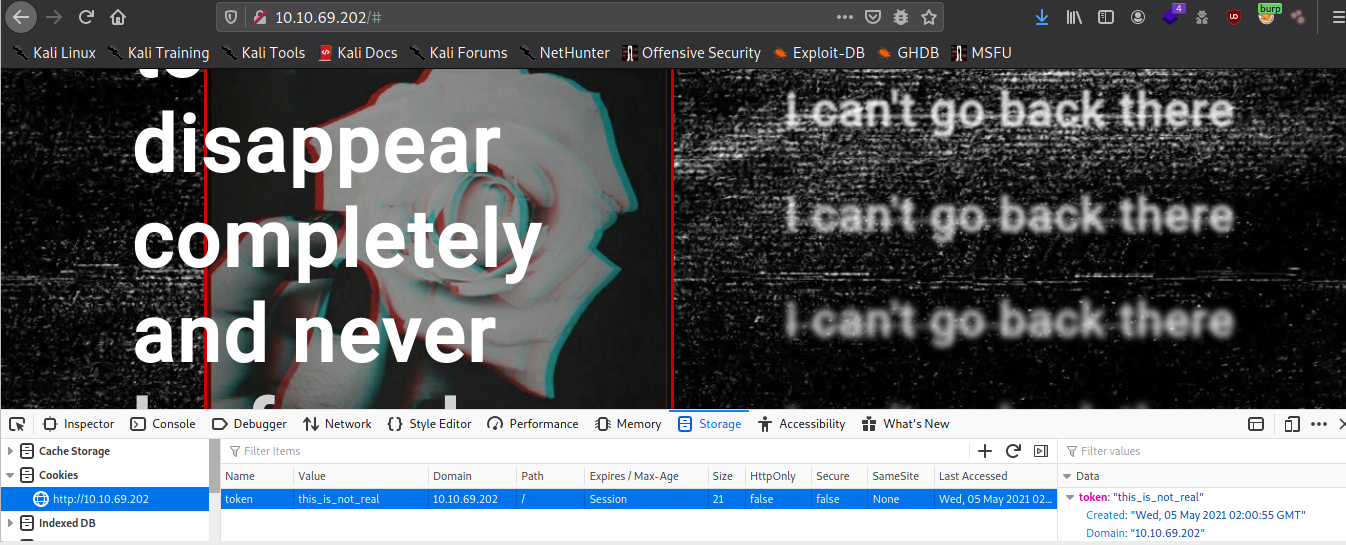Change developer tools dock layout icon
Viewport: 1346px width, 545px height.
tap(1256, 424)
